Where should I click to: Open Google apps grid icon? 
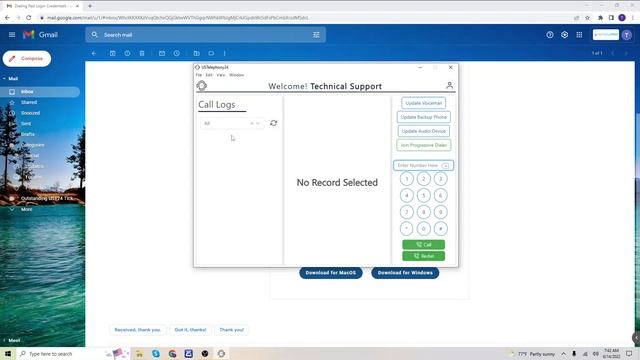[x=579, y=35]
